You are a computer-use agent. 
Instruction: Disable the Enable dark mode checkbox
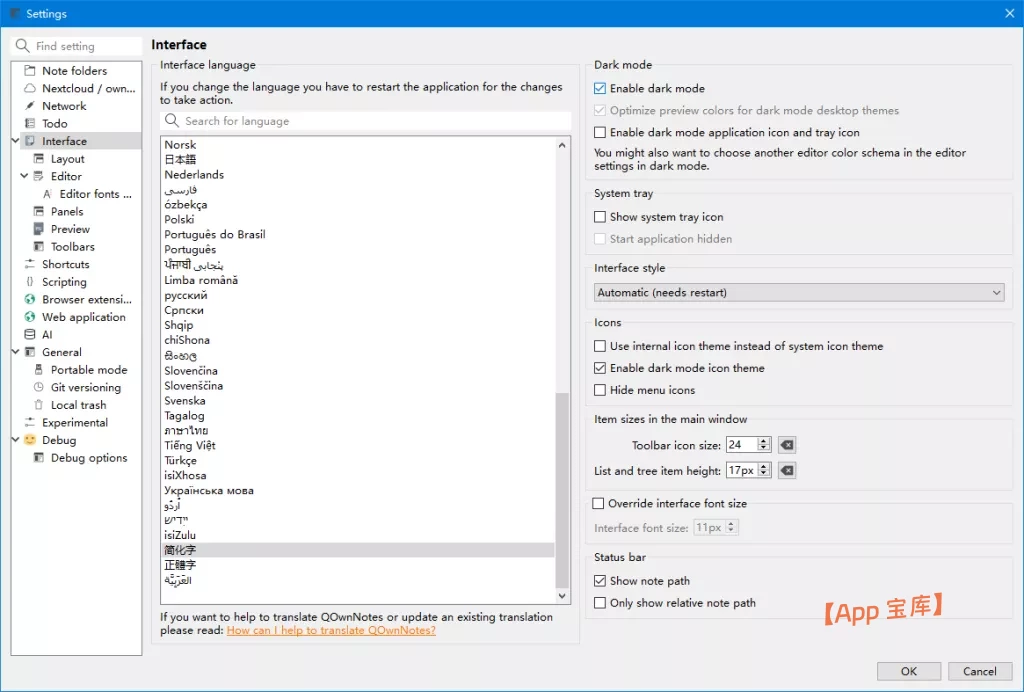600,89
